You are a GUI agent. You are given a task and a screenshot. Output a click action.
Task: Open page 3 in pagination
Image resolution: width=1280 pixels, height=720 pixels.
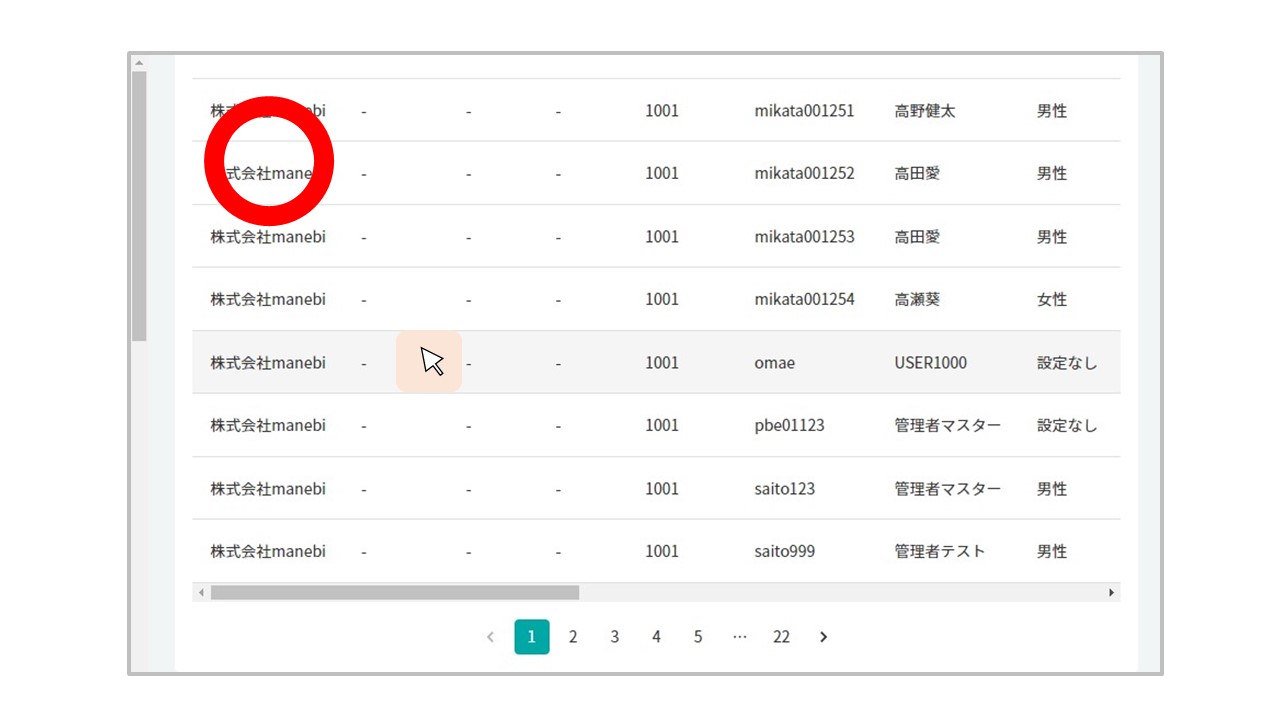[615, 637]
